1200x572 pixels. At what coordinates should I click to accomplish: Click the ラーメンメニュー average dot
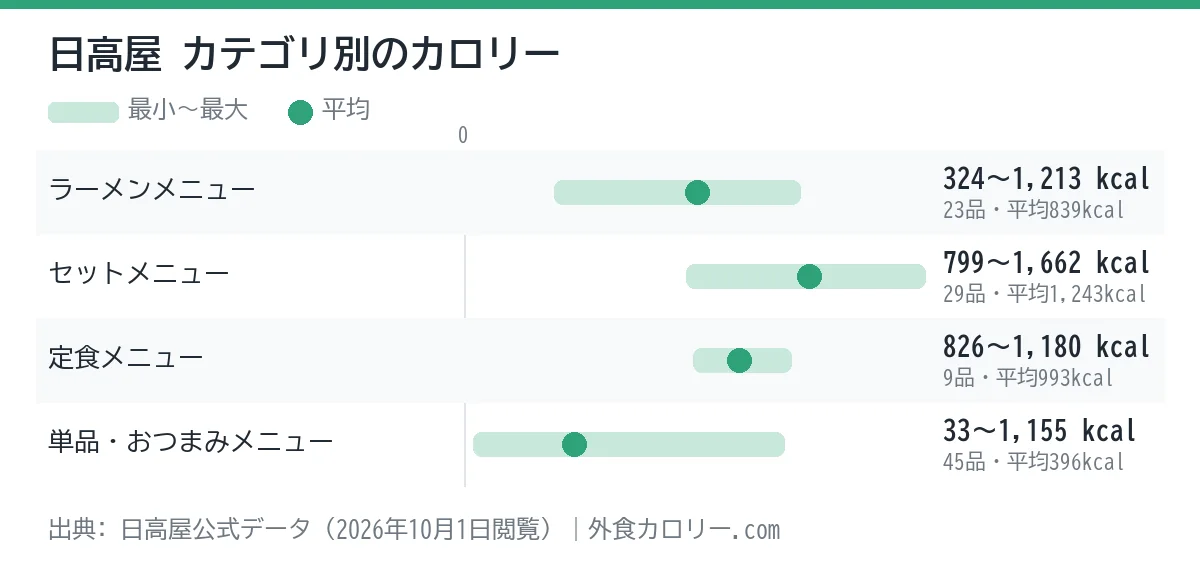tap(698, 193)
